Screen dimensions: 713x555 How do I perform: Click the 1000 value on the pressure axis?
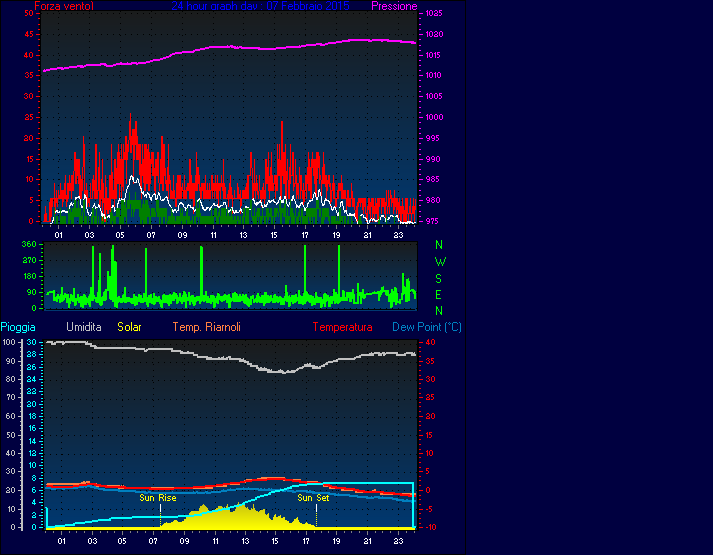point(434,117)
